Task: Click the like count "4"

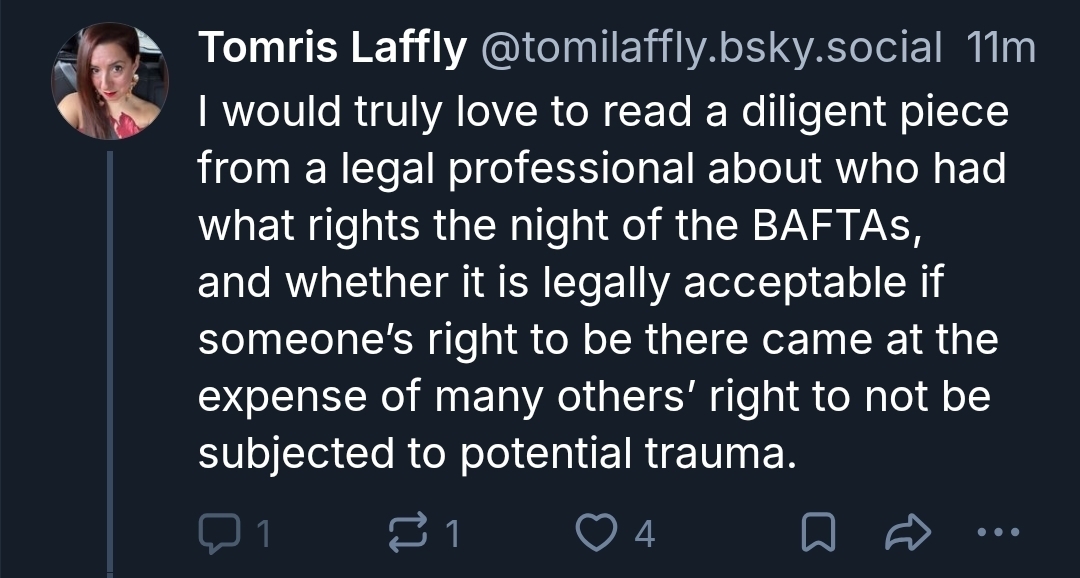Action: point(645,535)
